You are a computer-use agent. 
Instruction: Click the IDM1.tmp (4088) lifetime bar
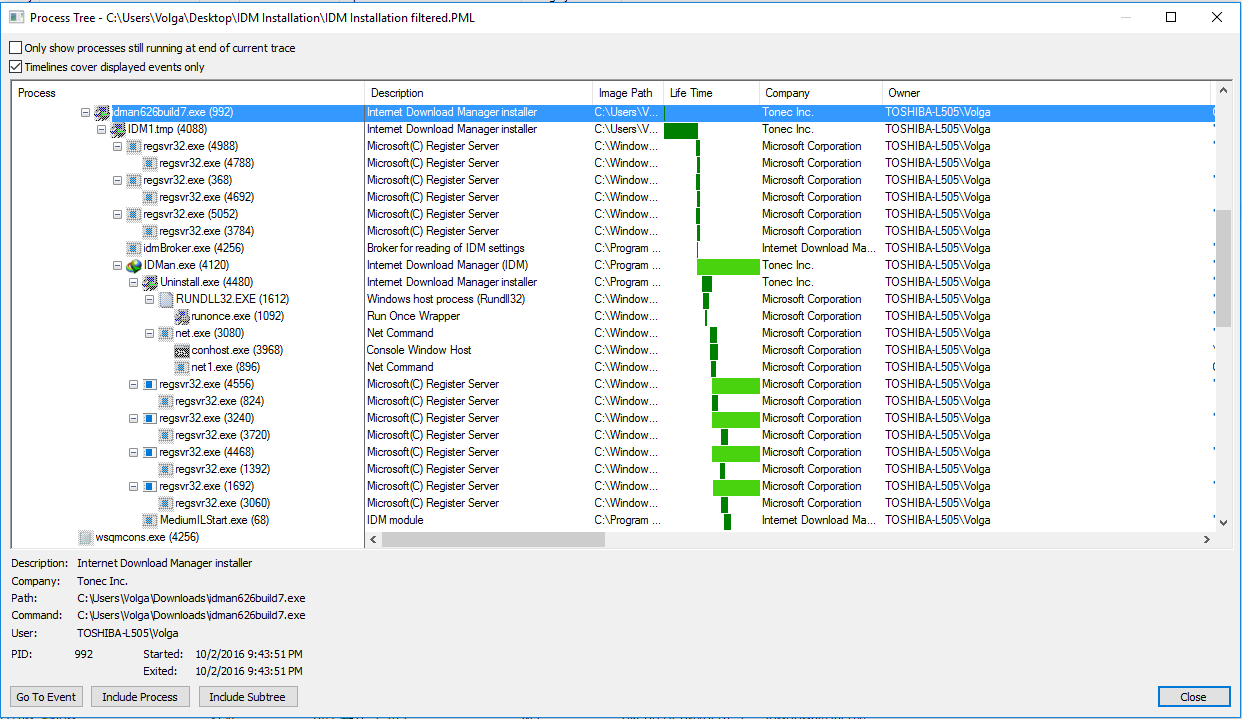[681, 130]
